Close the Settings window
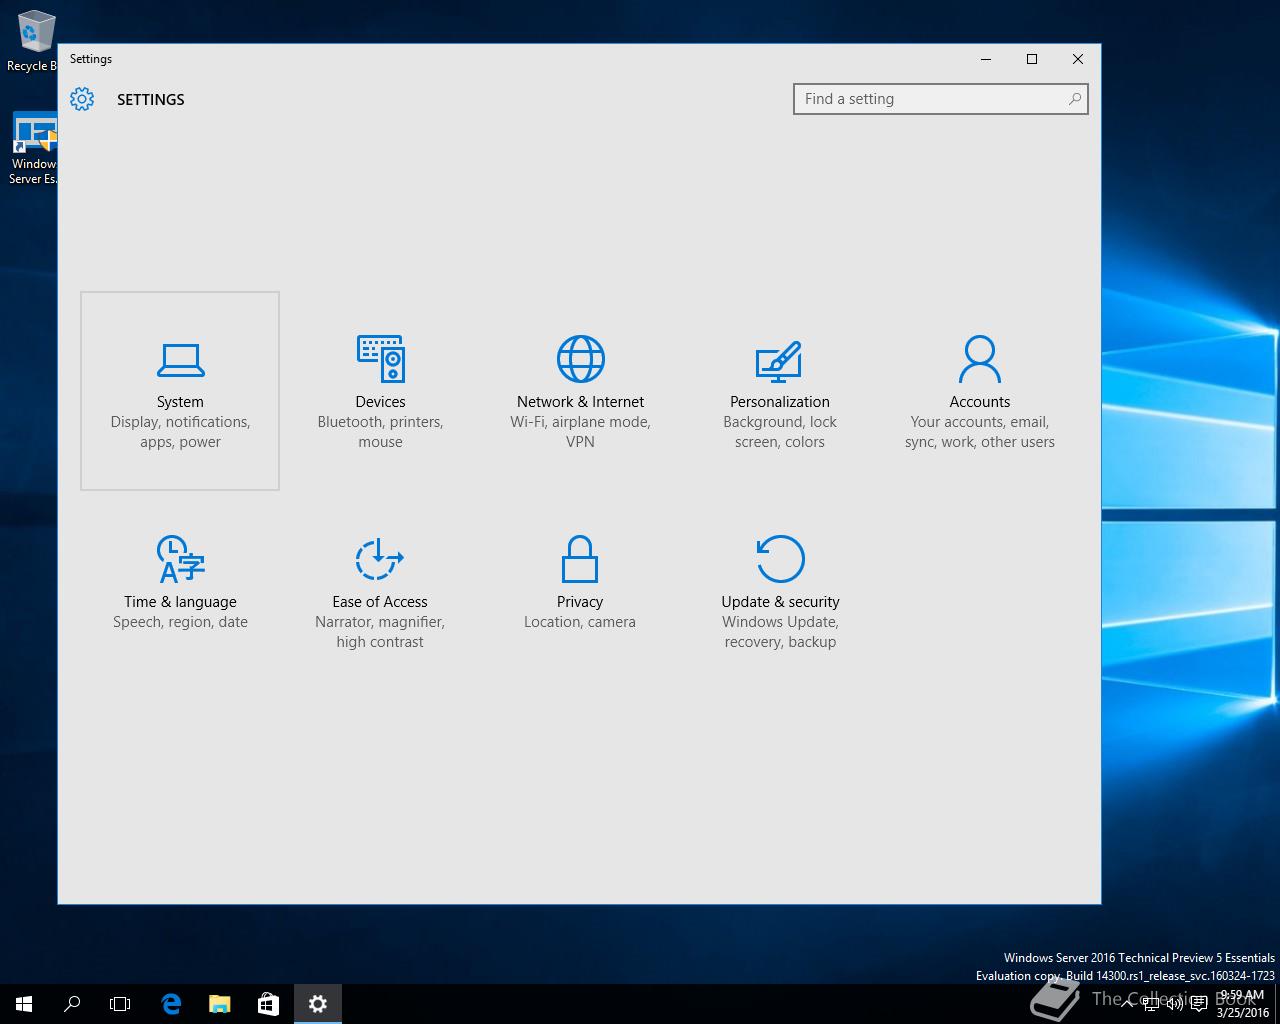Image resolution: width=1280 pixels, height=1024 pixels. pyautogui.click(x=1078, y=59)
